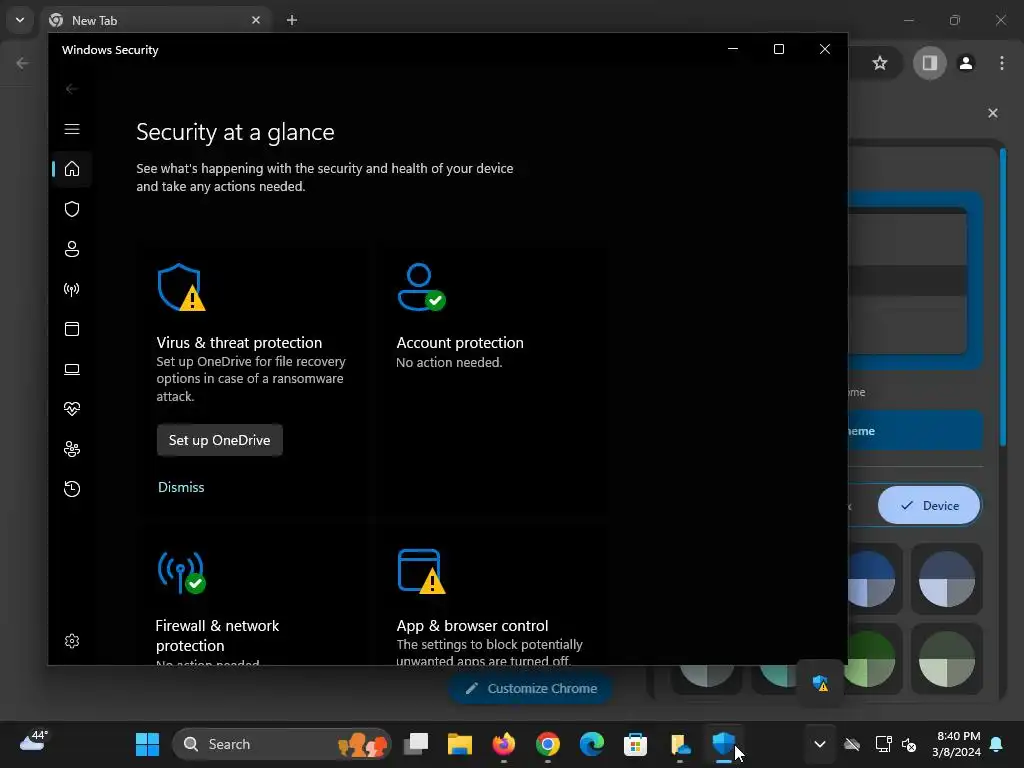Click the network icon in system tray
This screenshot has height=768, width=1024.
point(883,744)
